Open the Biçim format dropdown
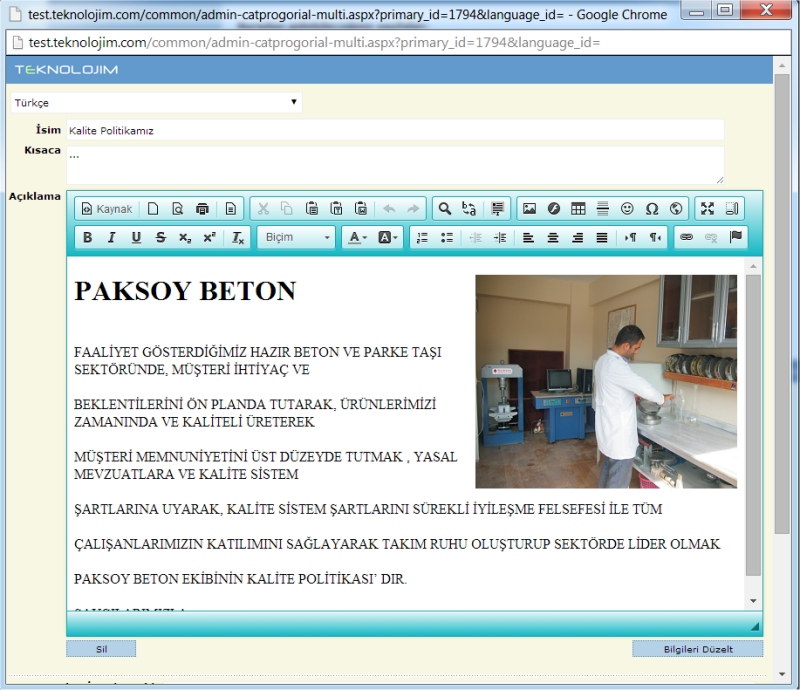 (296, 237)
